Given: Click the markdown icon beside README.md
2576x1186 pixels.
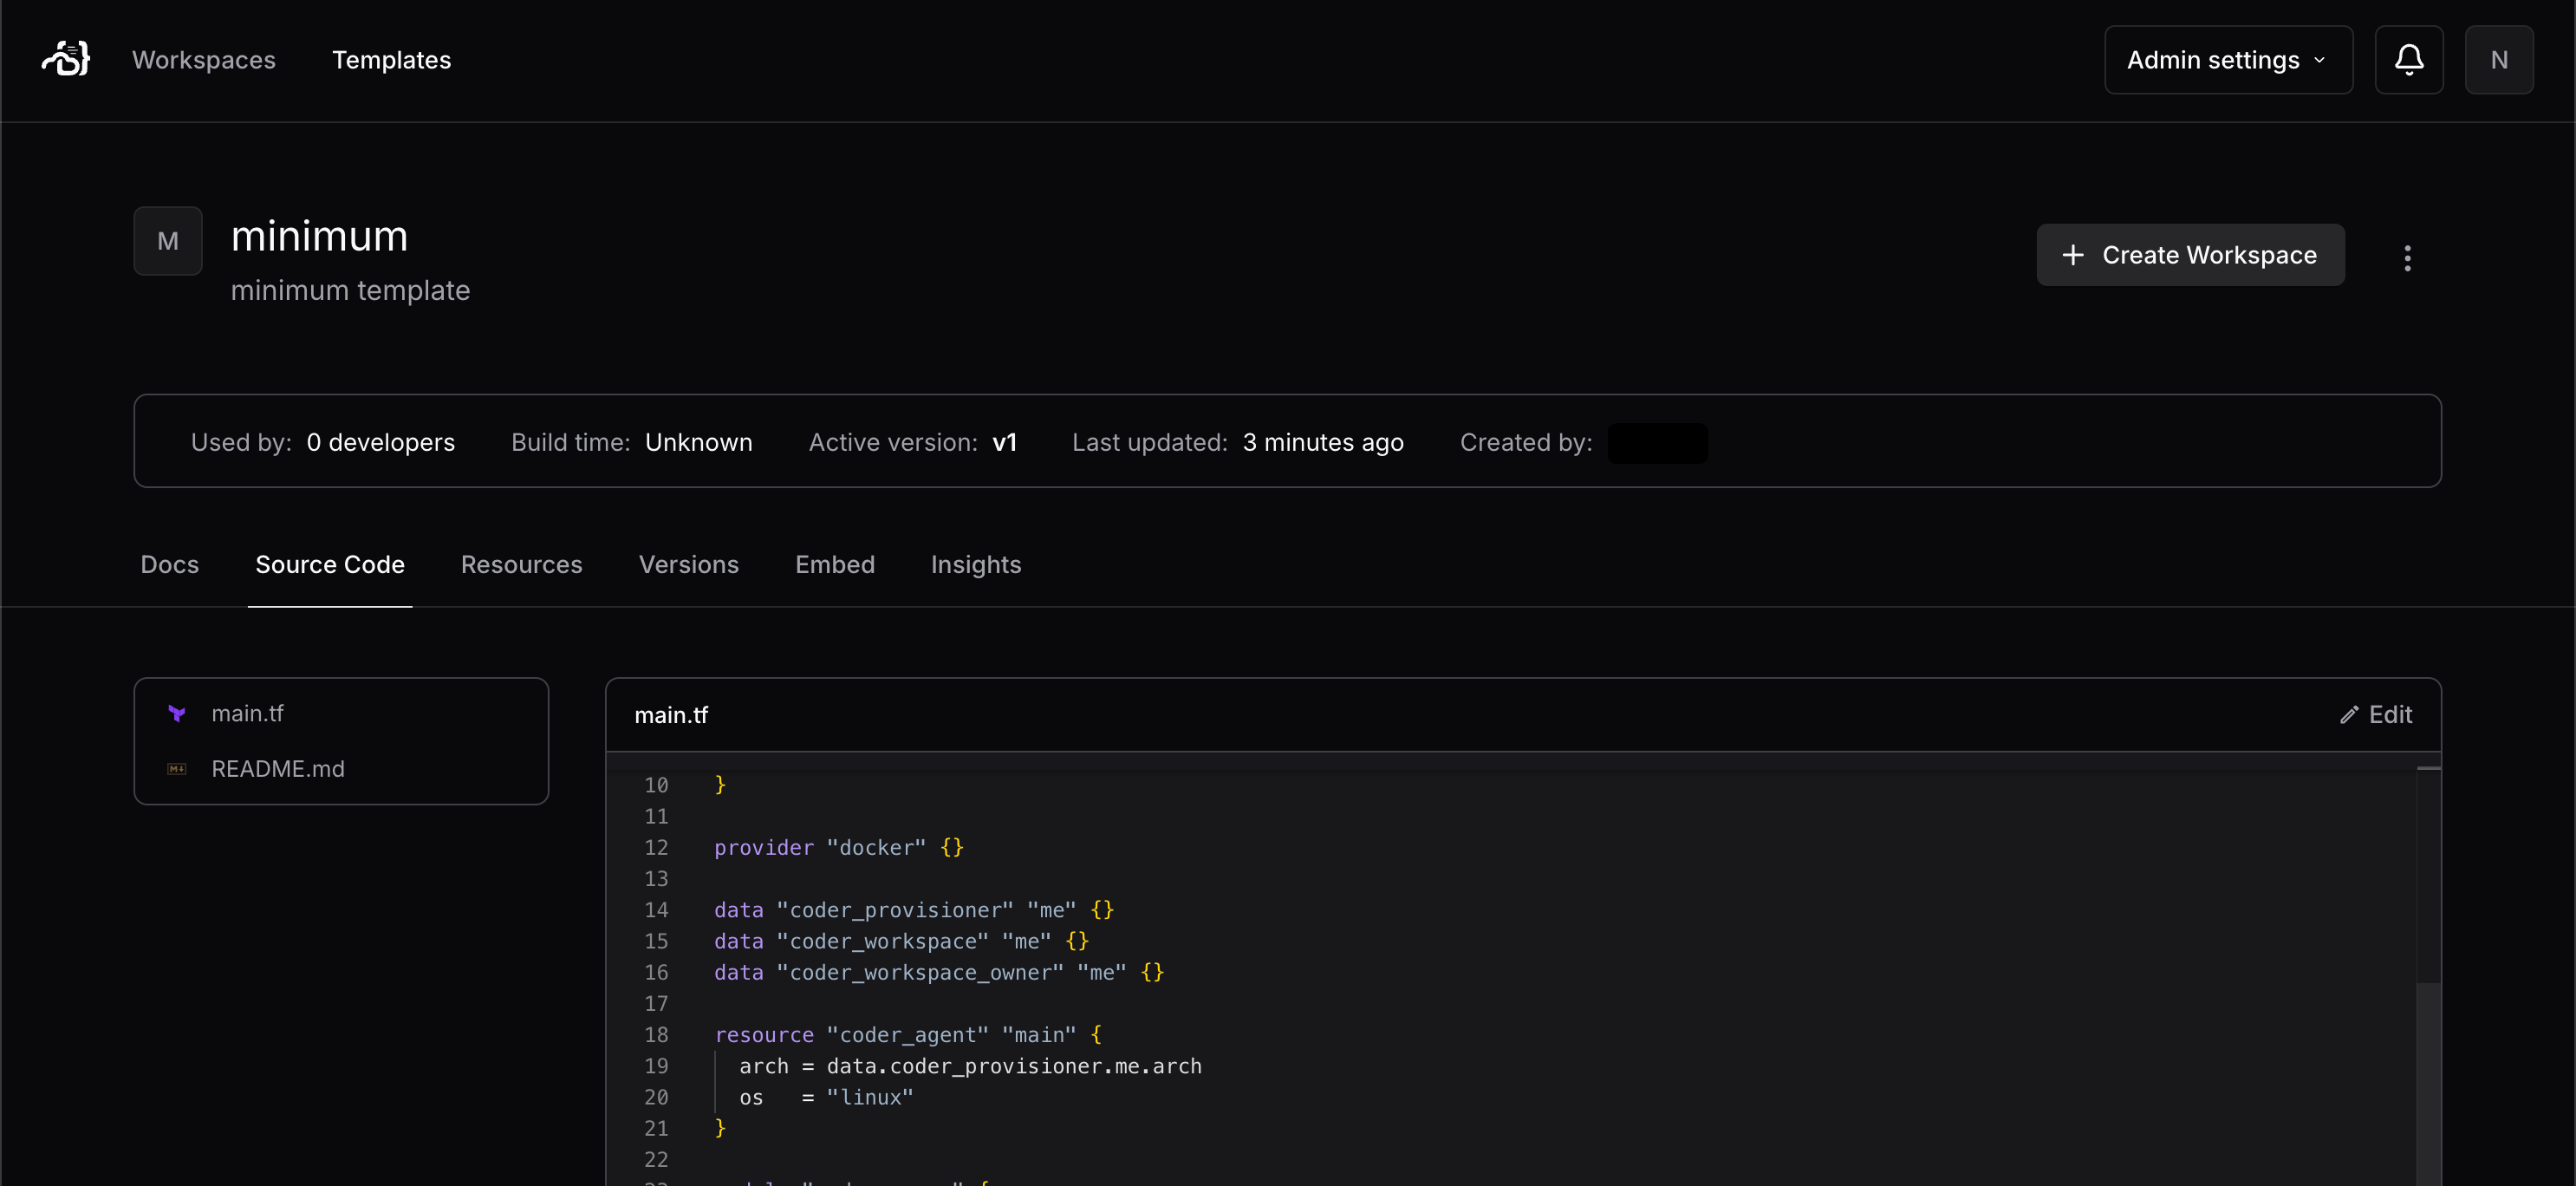Looking at the screenshot, I should pos(177,769).
